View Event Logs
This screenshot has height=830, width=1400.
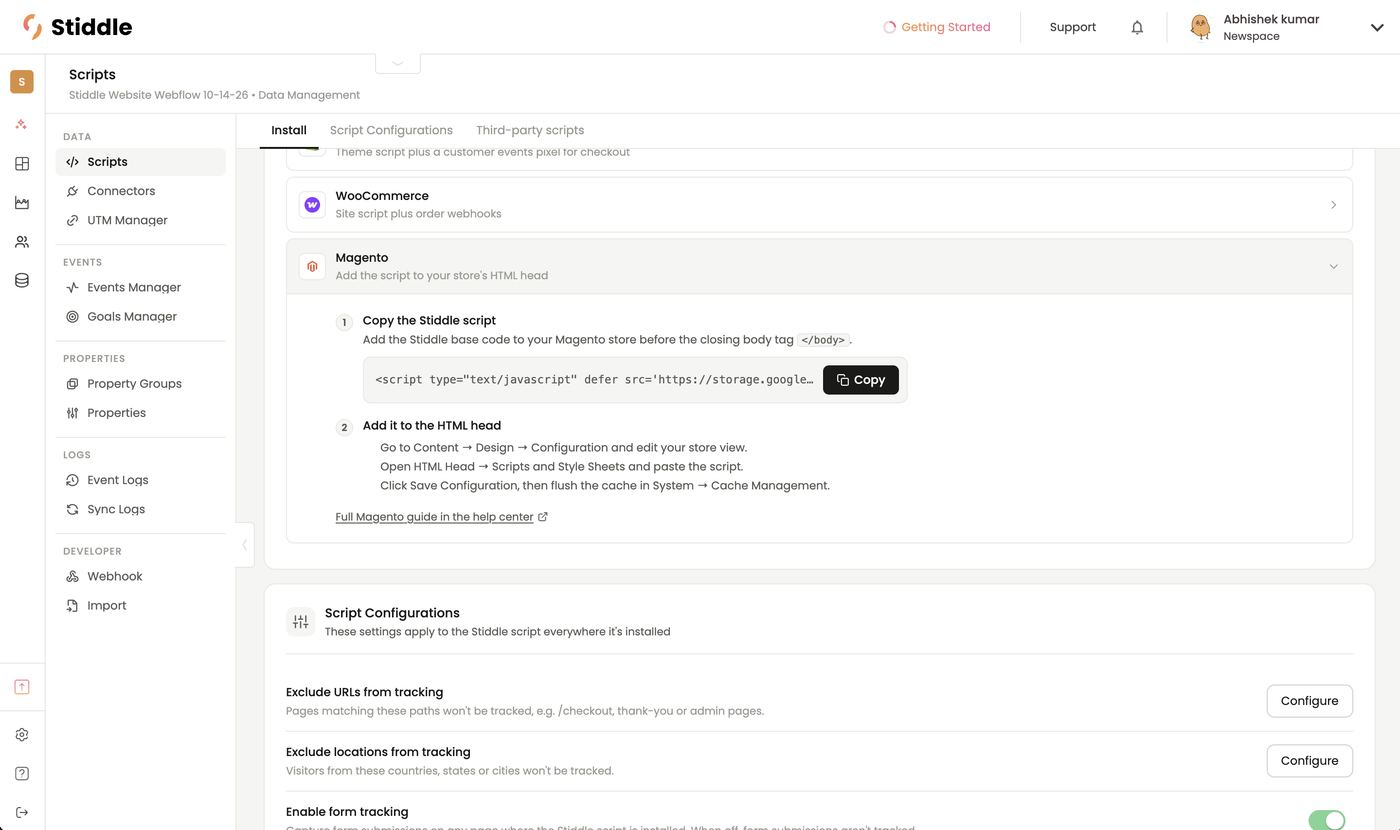pyautogui.click(x=141, y=480)
